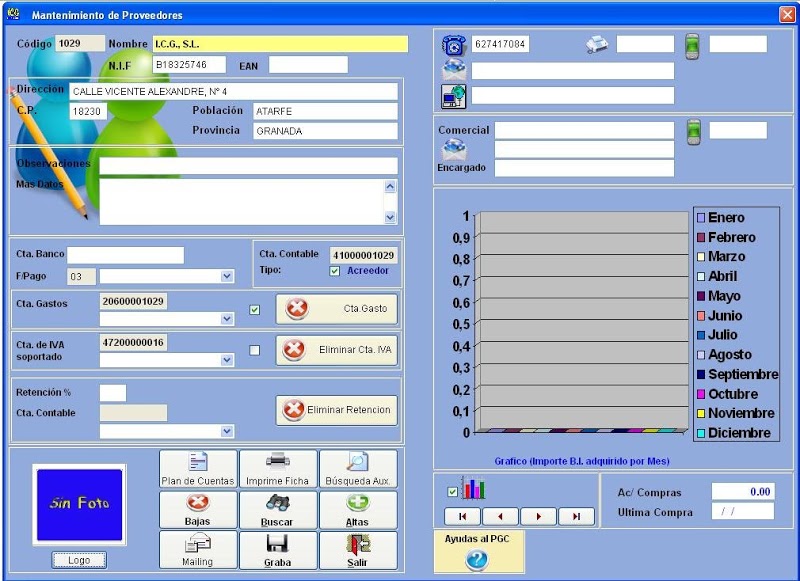Click the Cta.Gasto red X button
This screenshot has height=581, width=800.
pos(337,309)
